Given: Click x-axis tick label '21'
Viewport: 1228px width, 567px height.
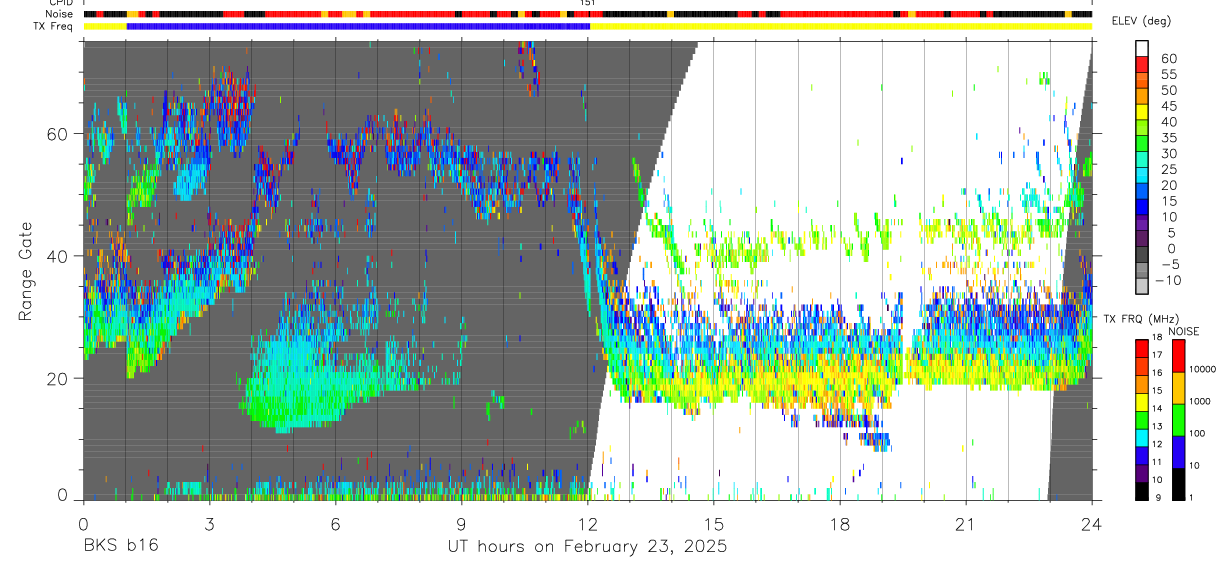Looking at the screenshot, I should [966, 524].
